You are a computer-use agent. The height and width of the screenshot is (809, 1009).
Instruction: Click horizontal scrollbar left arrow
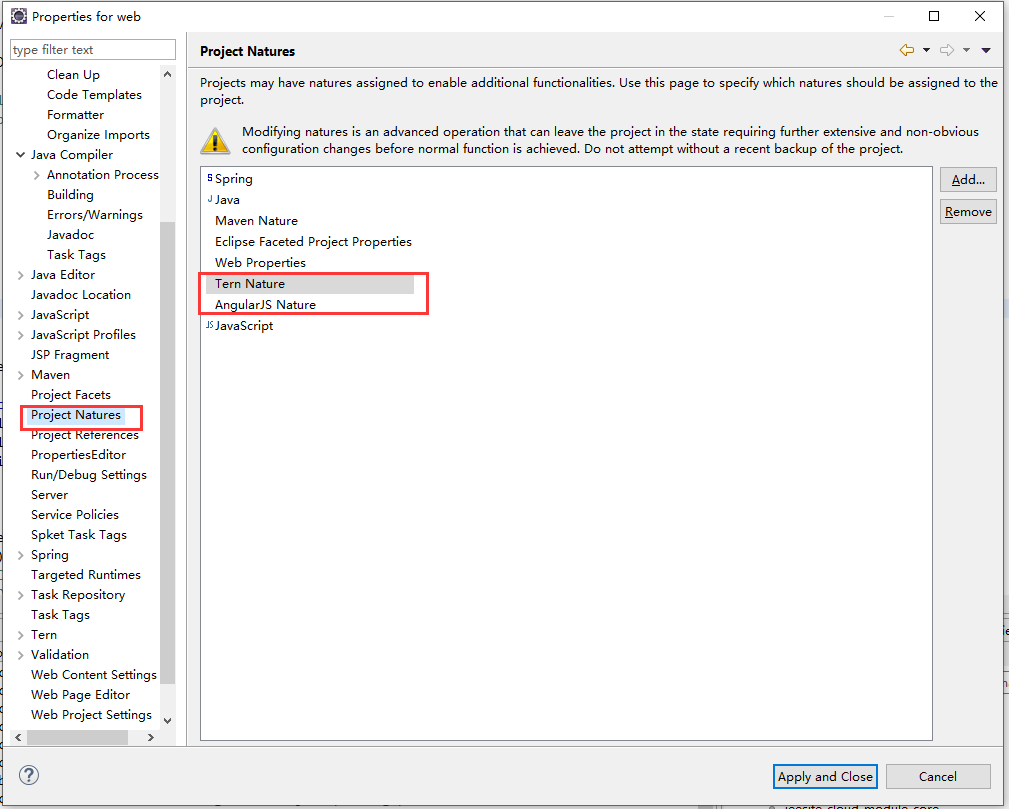(x=18, y=738)
